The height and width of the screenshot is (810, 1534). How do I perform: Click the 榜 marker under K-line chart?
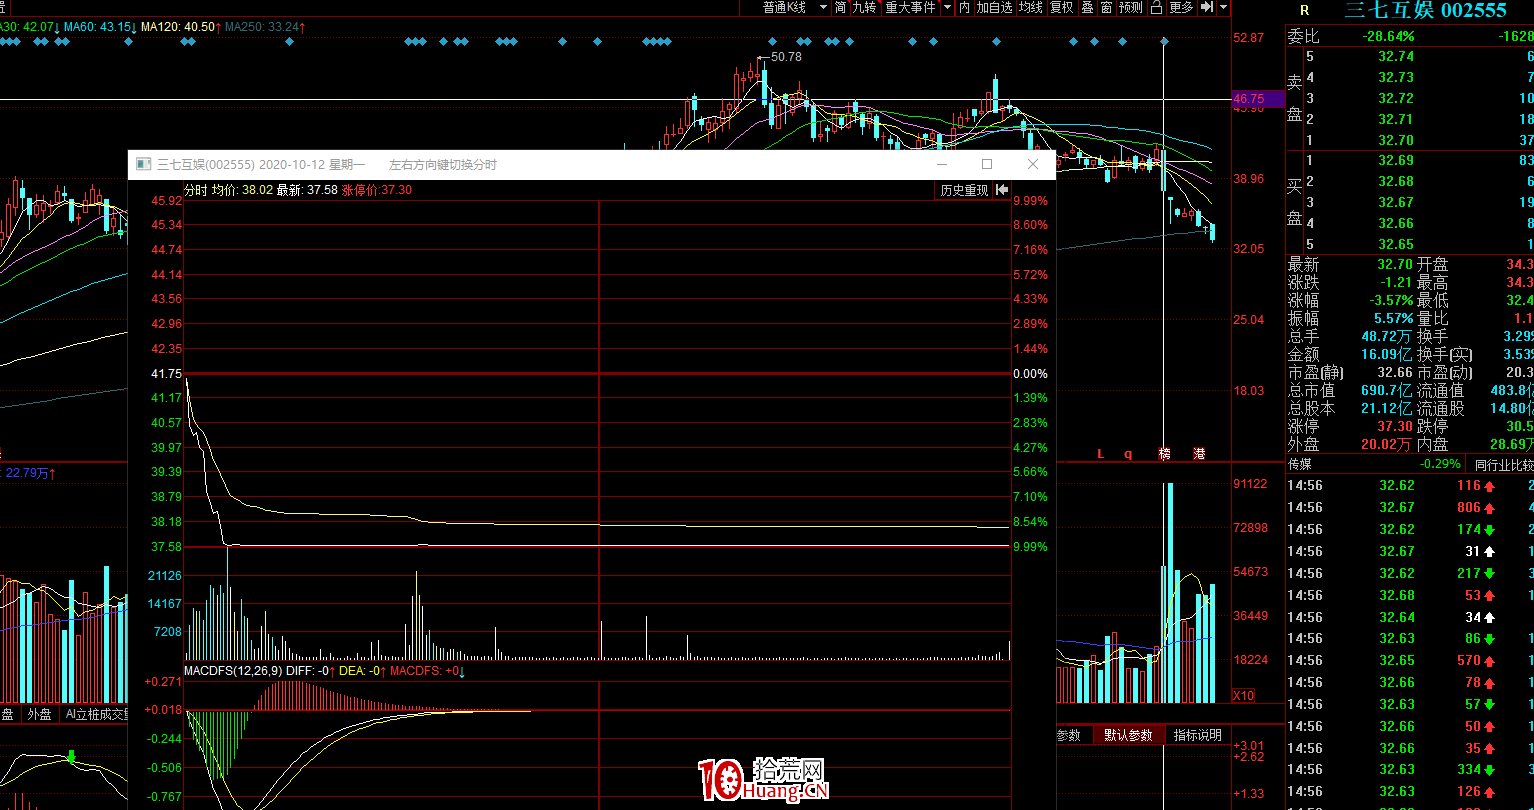pyautogui.click(x=1164, y=454)
